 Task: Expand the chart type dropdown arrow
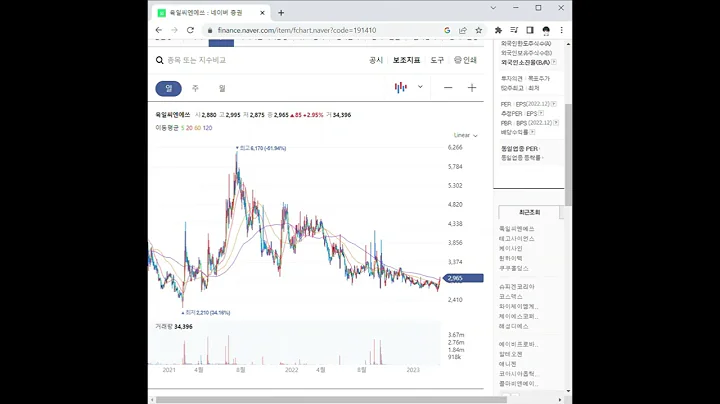(x=420, y=87)
